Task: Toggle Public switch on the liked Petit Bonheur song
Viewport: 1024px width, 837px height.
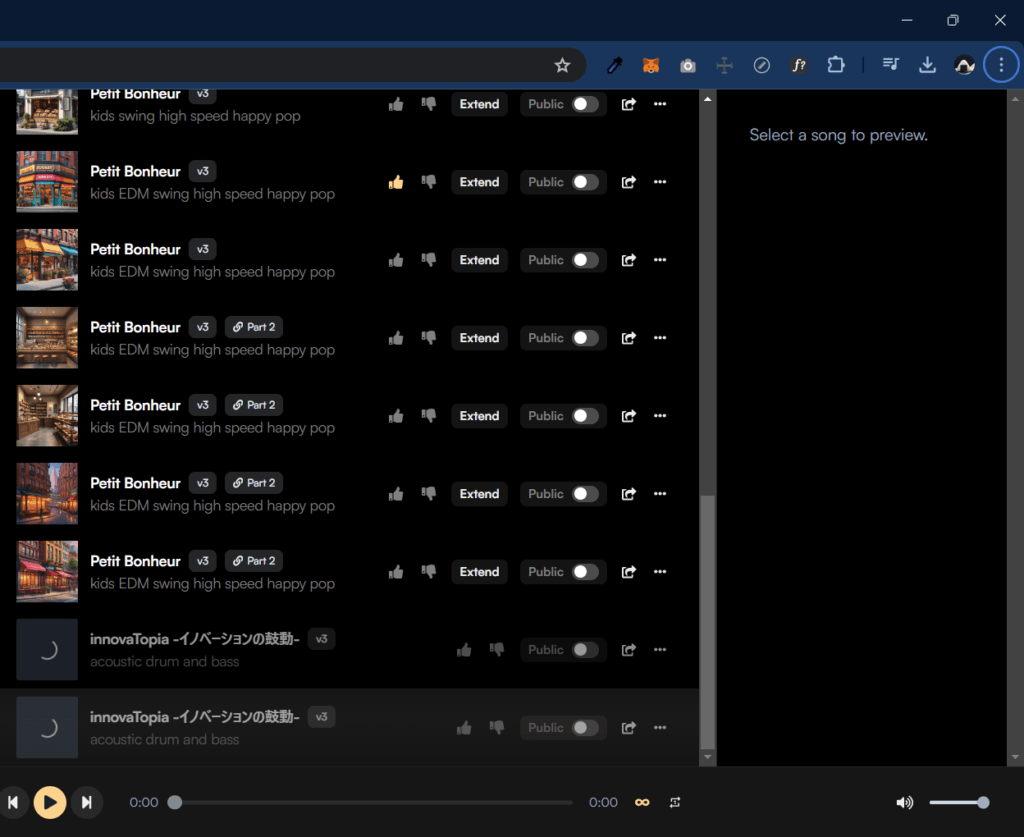Action: point(585,182)
